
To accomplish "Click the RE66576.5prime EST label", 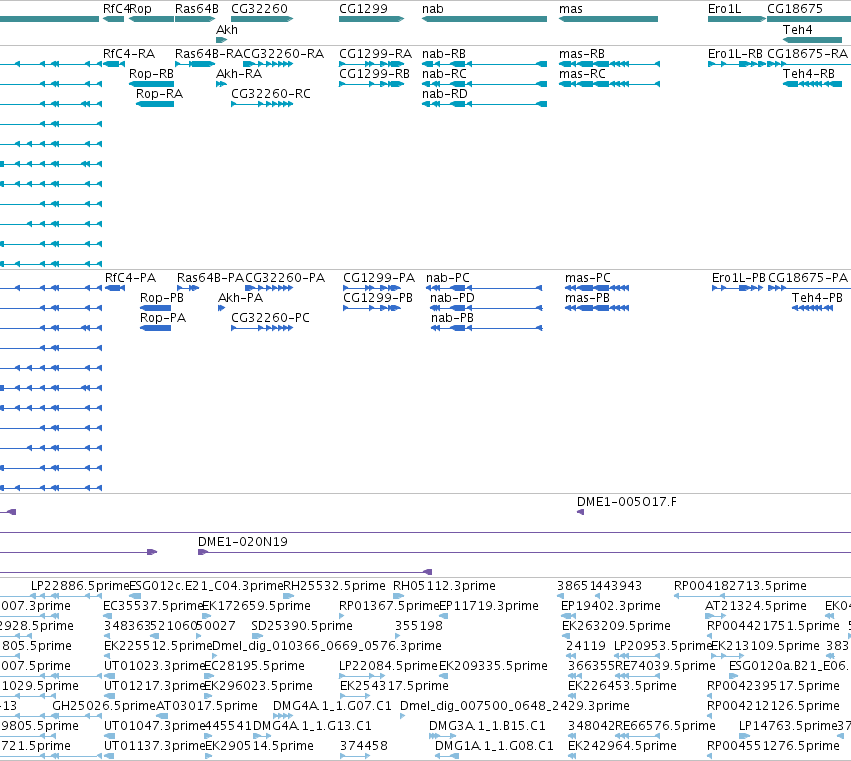I will tap(665, 726).
